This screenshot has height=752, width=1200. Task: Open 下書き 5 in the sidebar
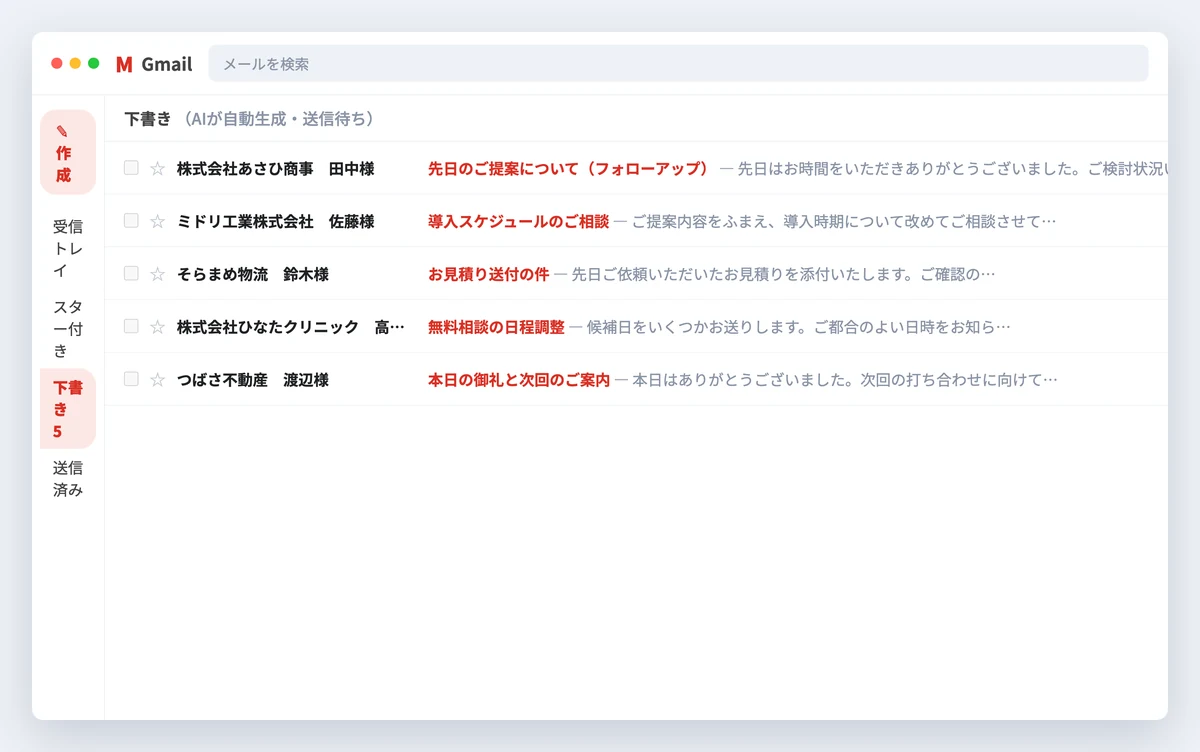pyautogui.click(x=68, y=408)
